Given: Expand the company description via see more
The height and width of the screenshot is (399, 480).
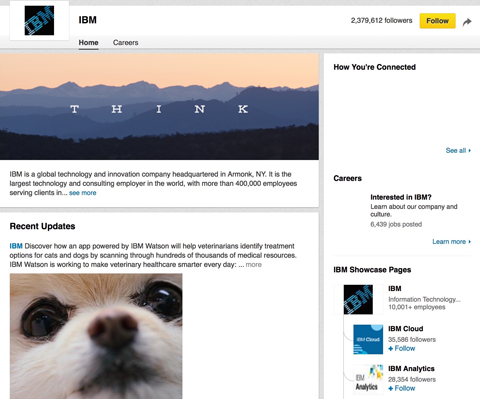Looking at the screenshot, I should click(83, 193).
